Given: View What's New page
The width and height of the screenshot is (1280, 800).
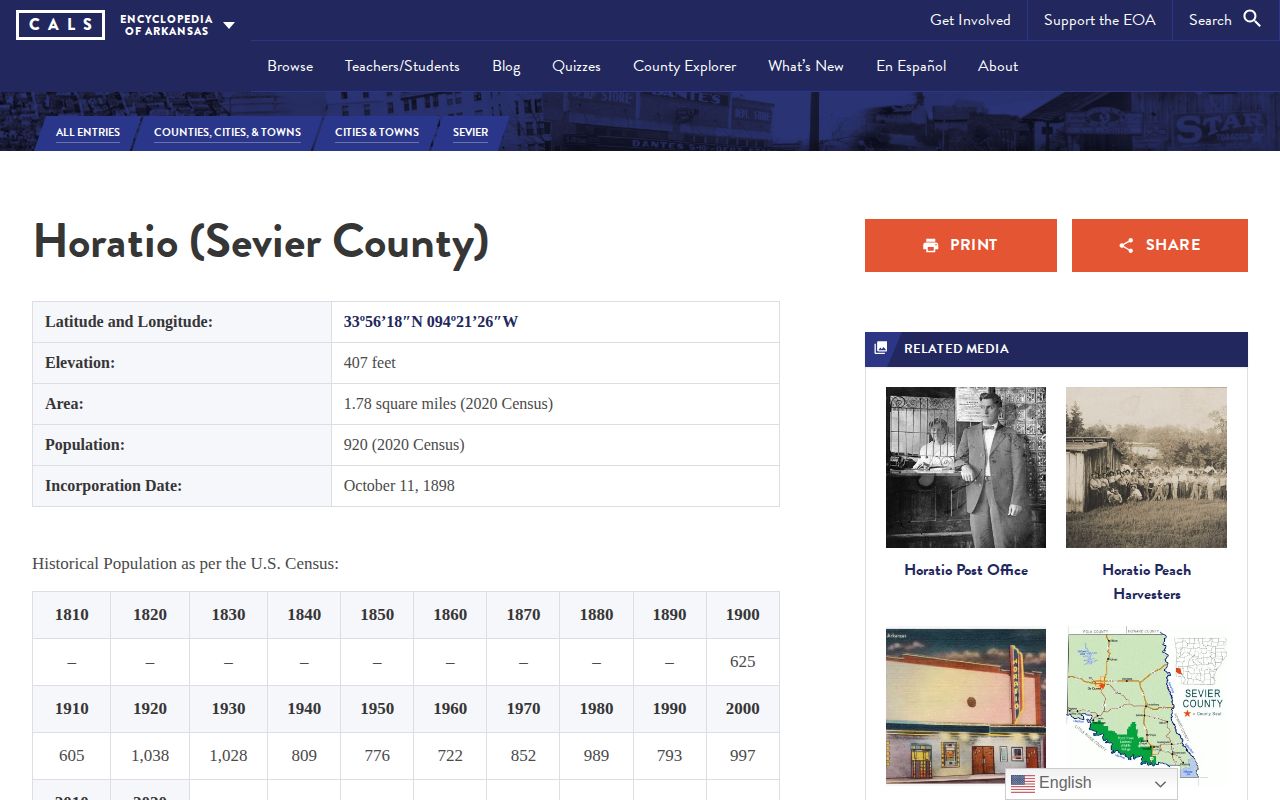Looking at the screenshot, I should [806, 66].
